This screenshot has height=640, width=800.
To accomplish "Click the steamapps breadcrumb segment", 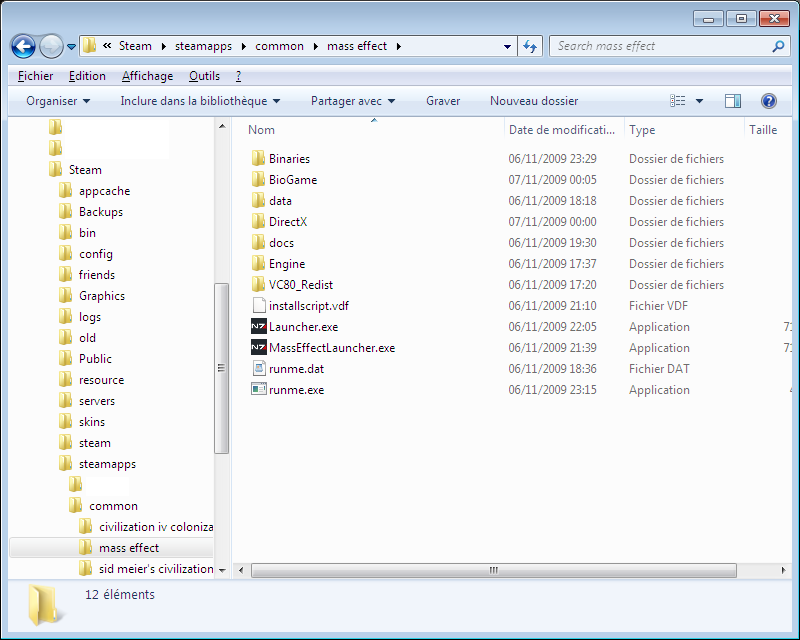I will pyautogui.click(x=203, y=46).
